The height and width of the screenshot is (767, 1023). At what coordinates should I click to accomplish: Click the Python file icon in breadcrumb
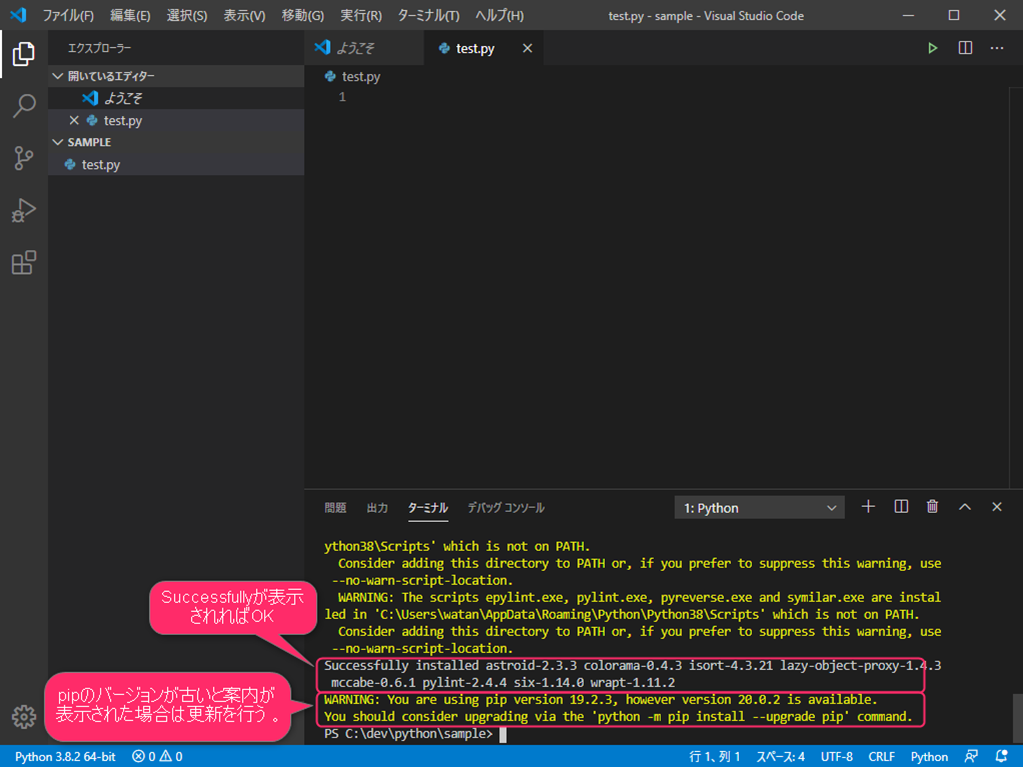[330, 76]
